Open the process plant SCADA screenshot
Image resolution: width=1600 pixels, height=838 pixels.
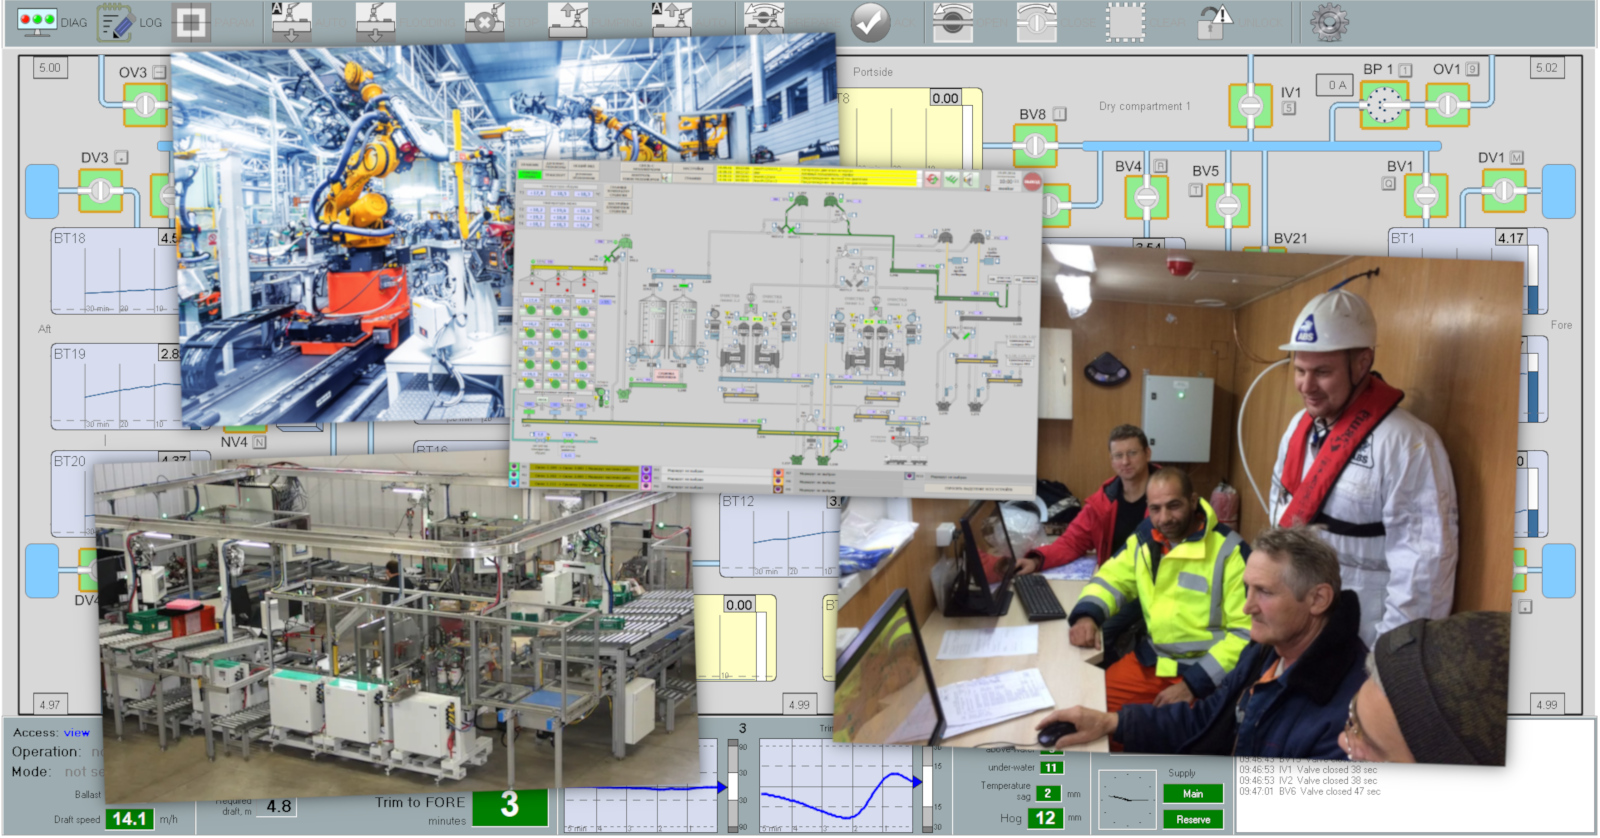(x=777, y=328)
